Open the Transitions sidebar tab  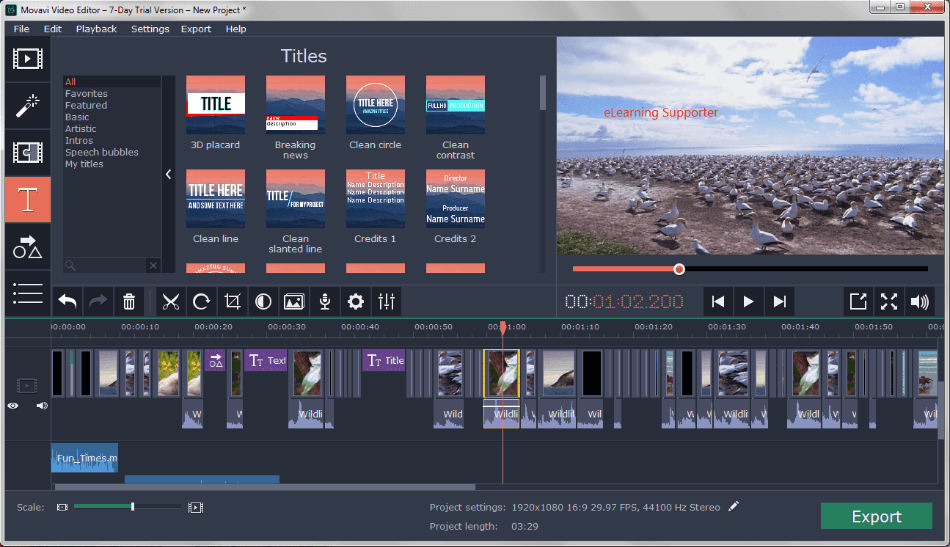(27, 153)
